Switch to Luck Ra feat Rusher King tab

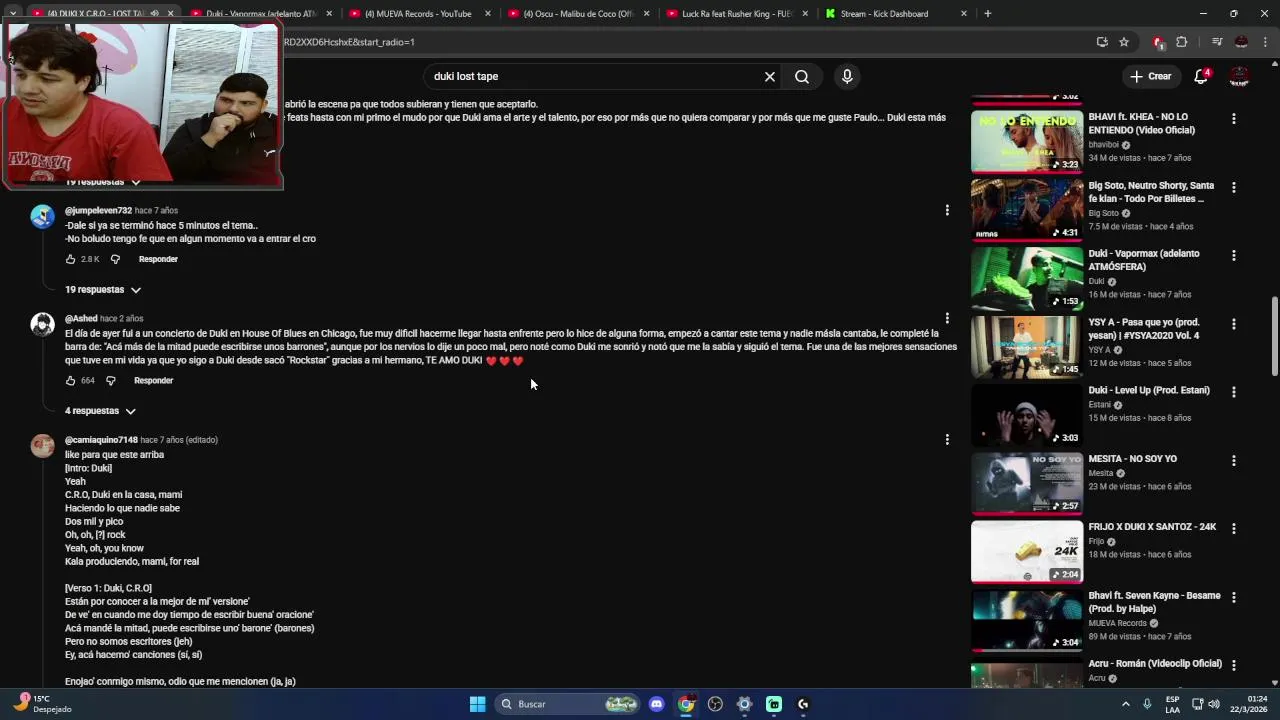coord(736,14)
